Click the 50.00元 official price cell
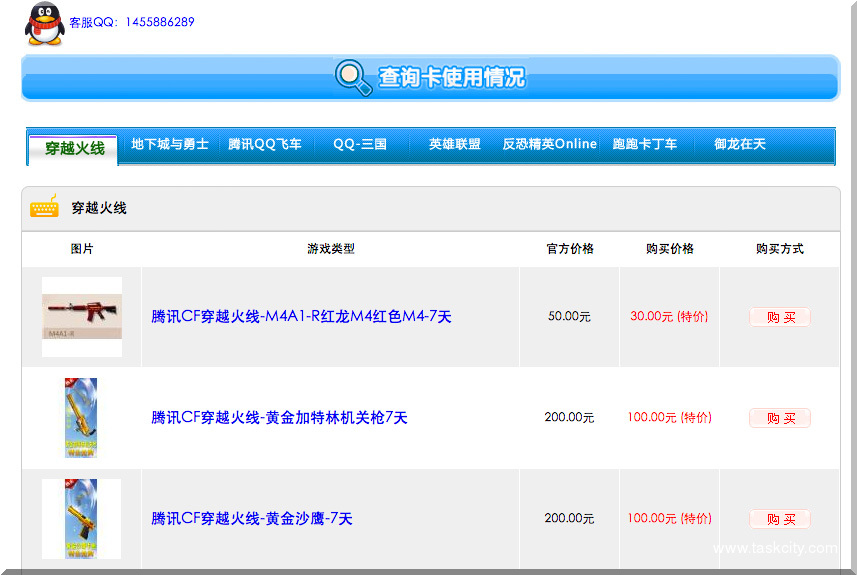Viewport: 857px width, 575px height. tap(569, 316)
